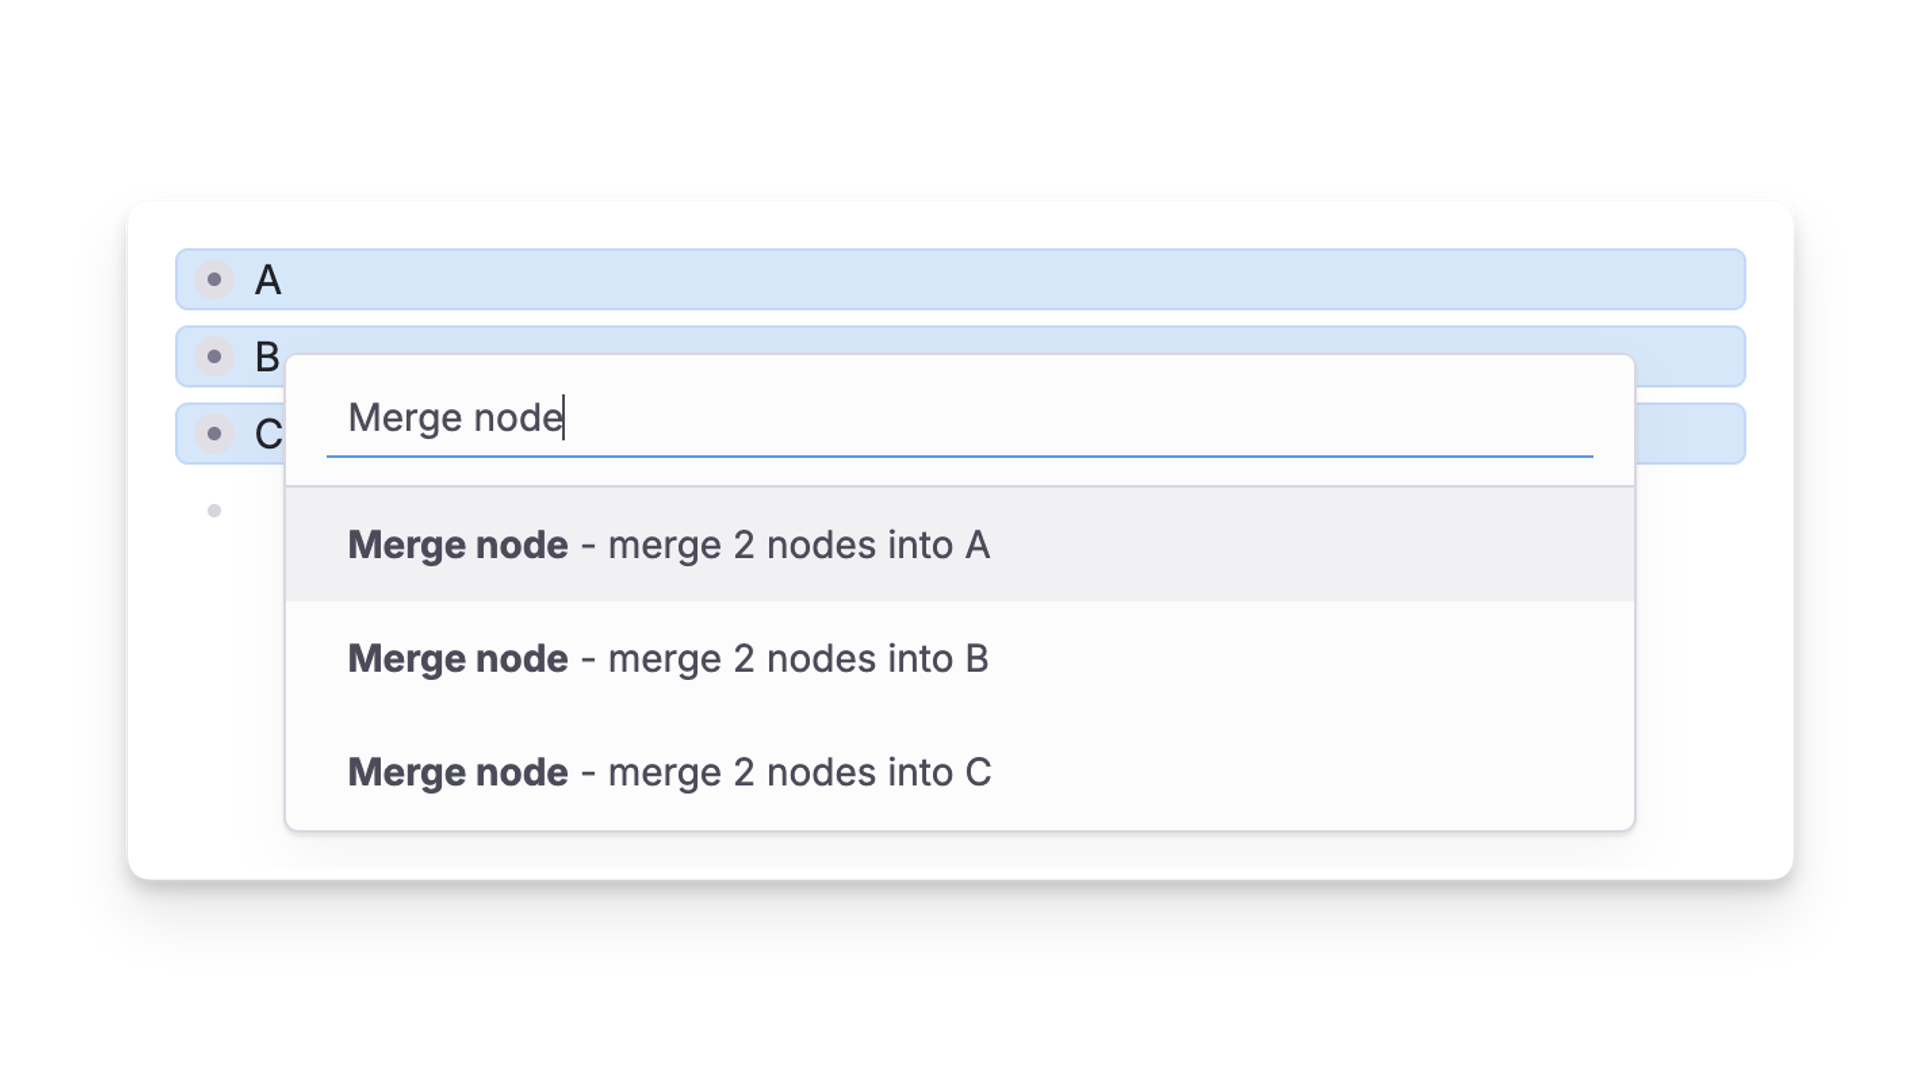This screenshot has width=1920, height=1080.
Task: Click the blue underline of the search field
Action: (960, 456)
